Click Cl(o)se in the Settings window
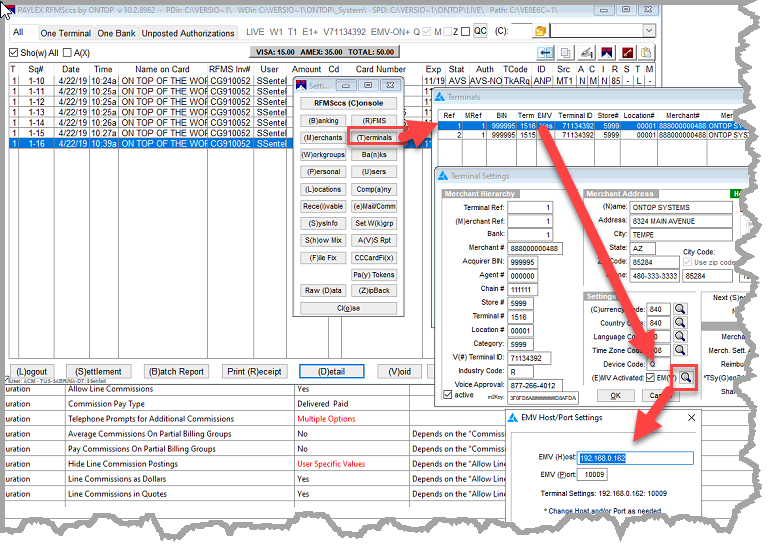The height and width of the screenshot is (547, 769). click(349, 308)
